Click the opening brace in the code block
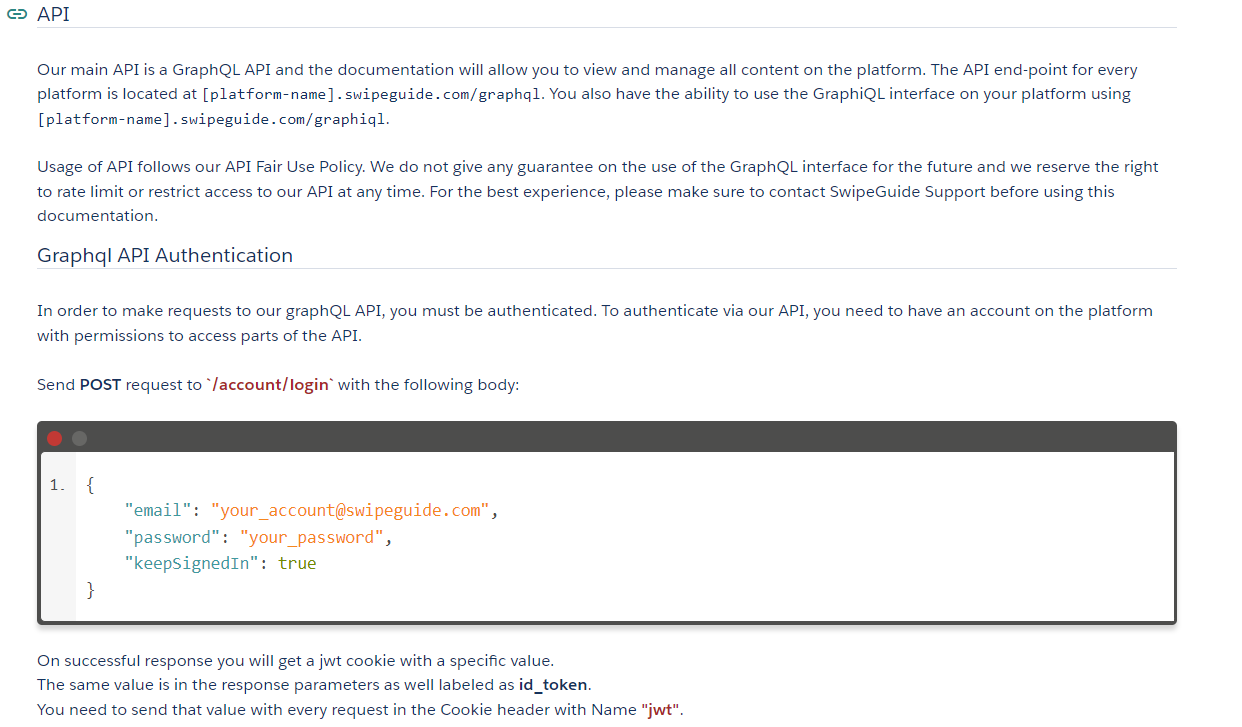The width and height of the screenshot is (1242, 727). [91, 485]
